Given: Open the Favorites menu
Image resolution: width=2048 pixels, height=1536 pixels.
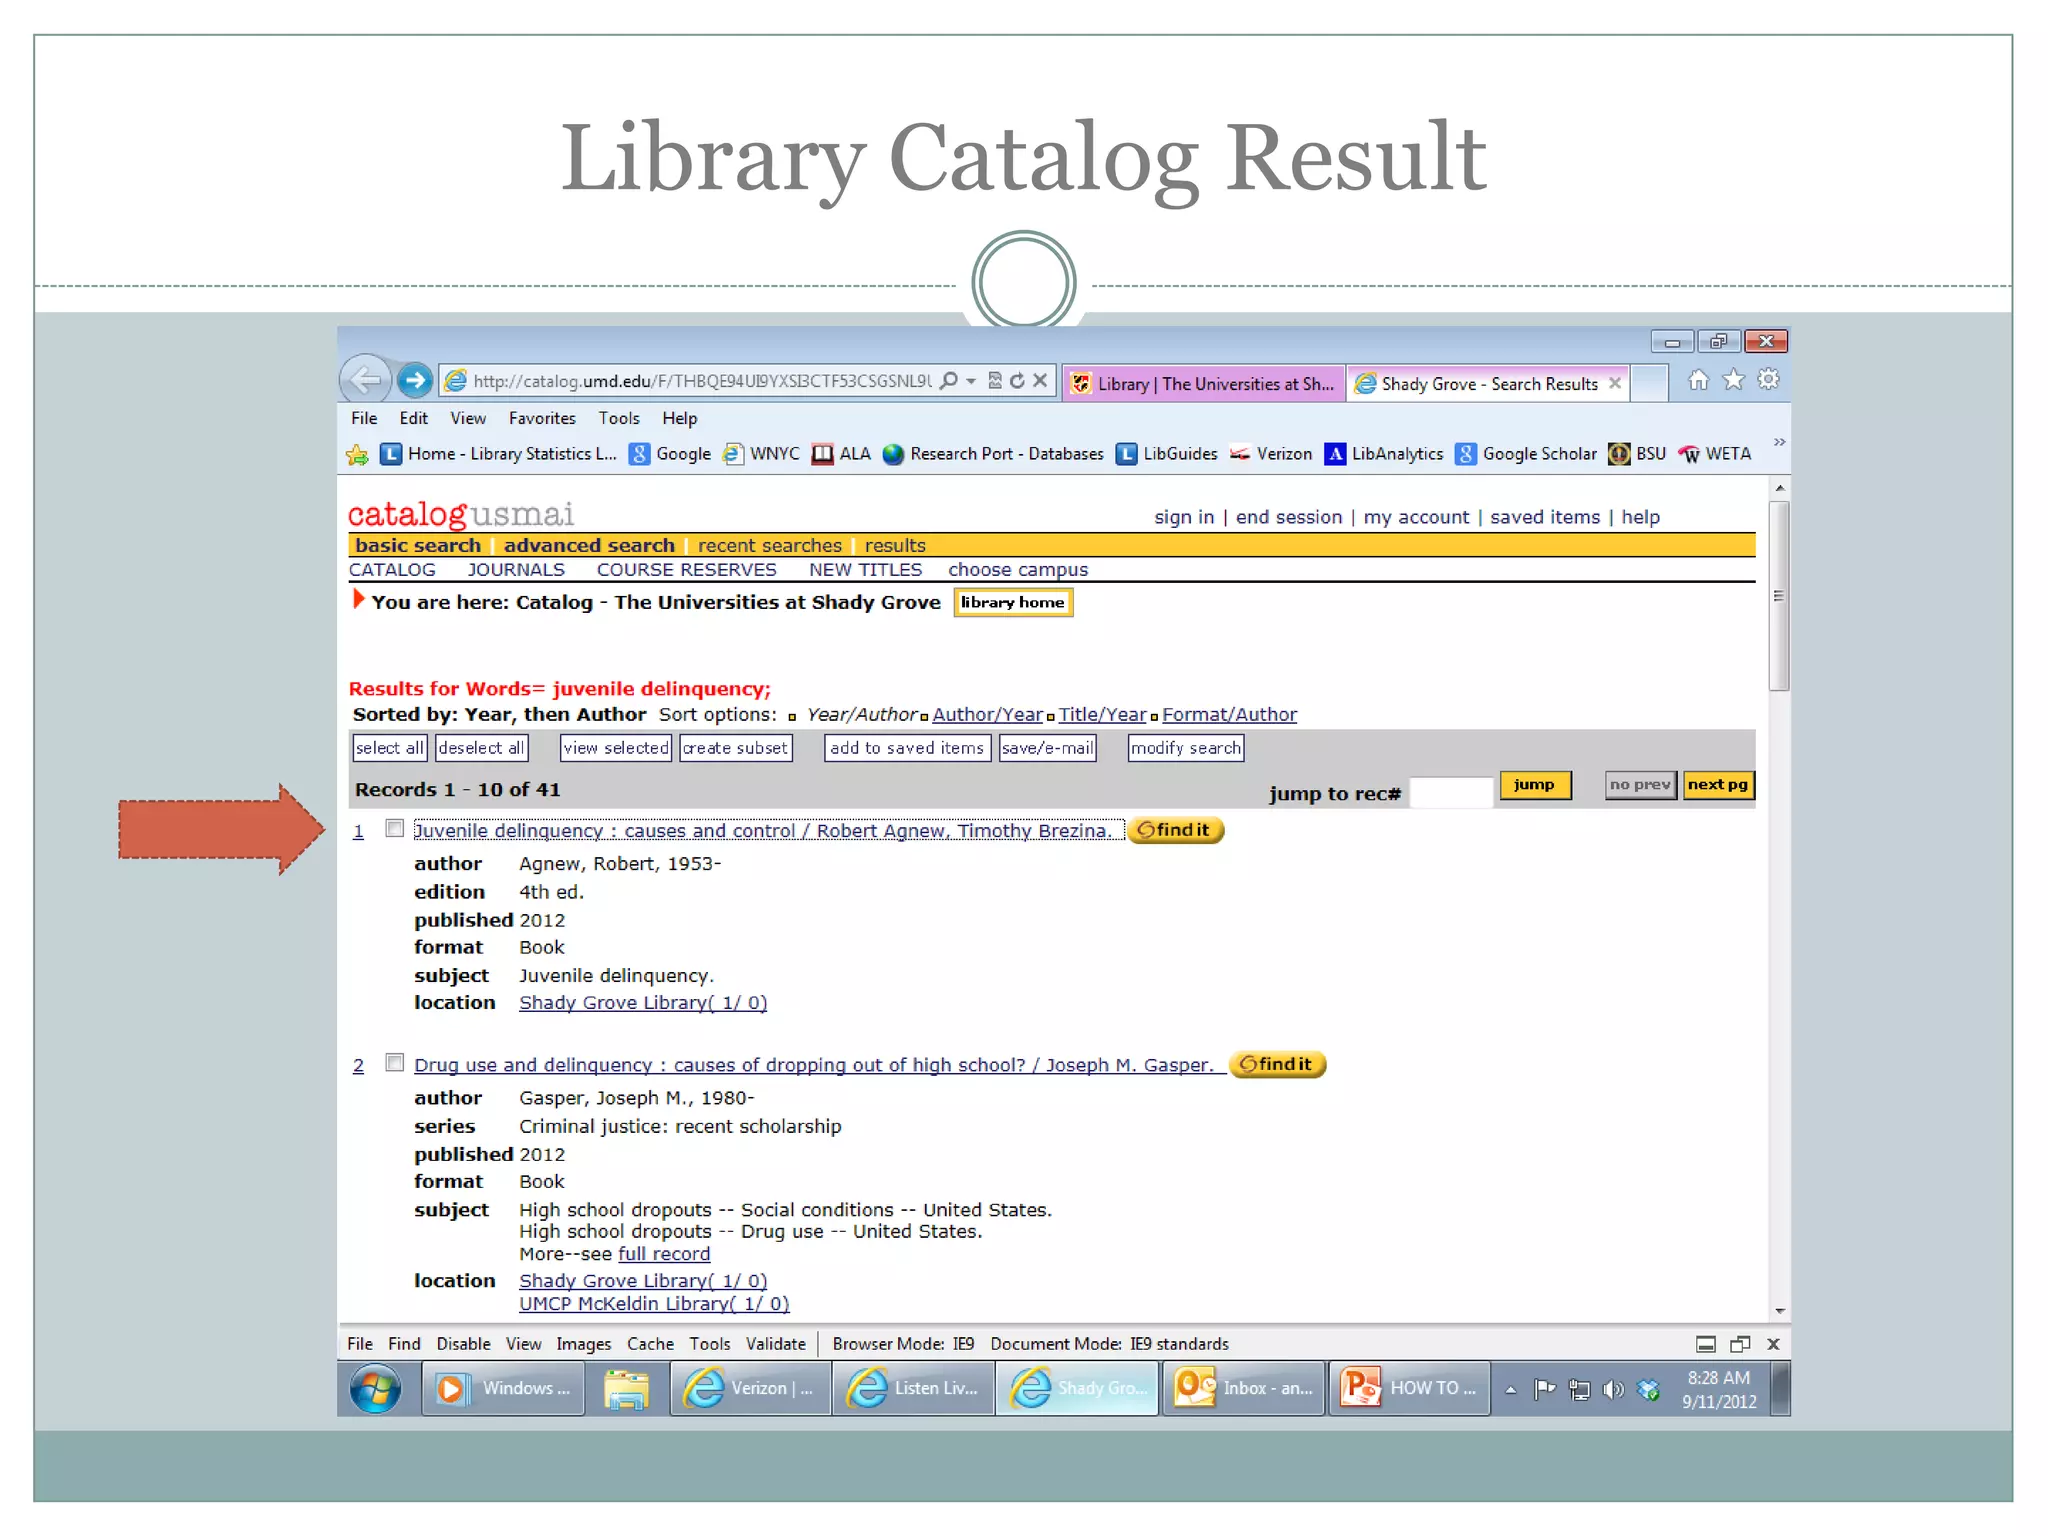Looking at the screenshot, I should [x=542, y=419].
